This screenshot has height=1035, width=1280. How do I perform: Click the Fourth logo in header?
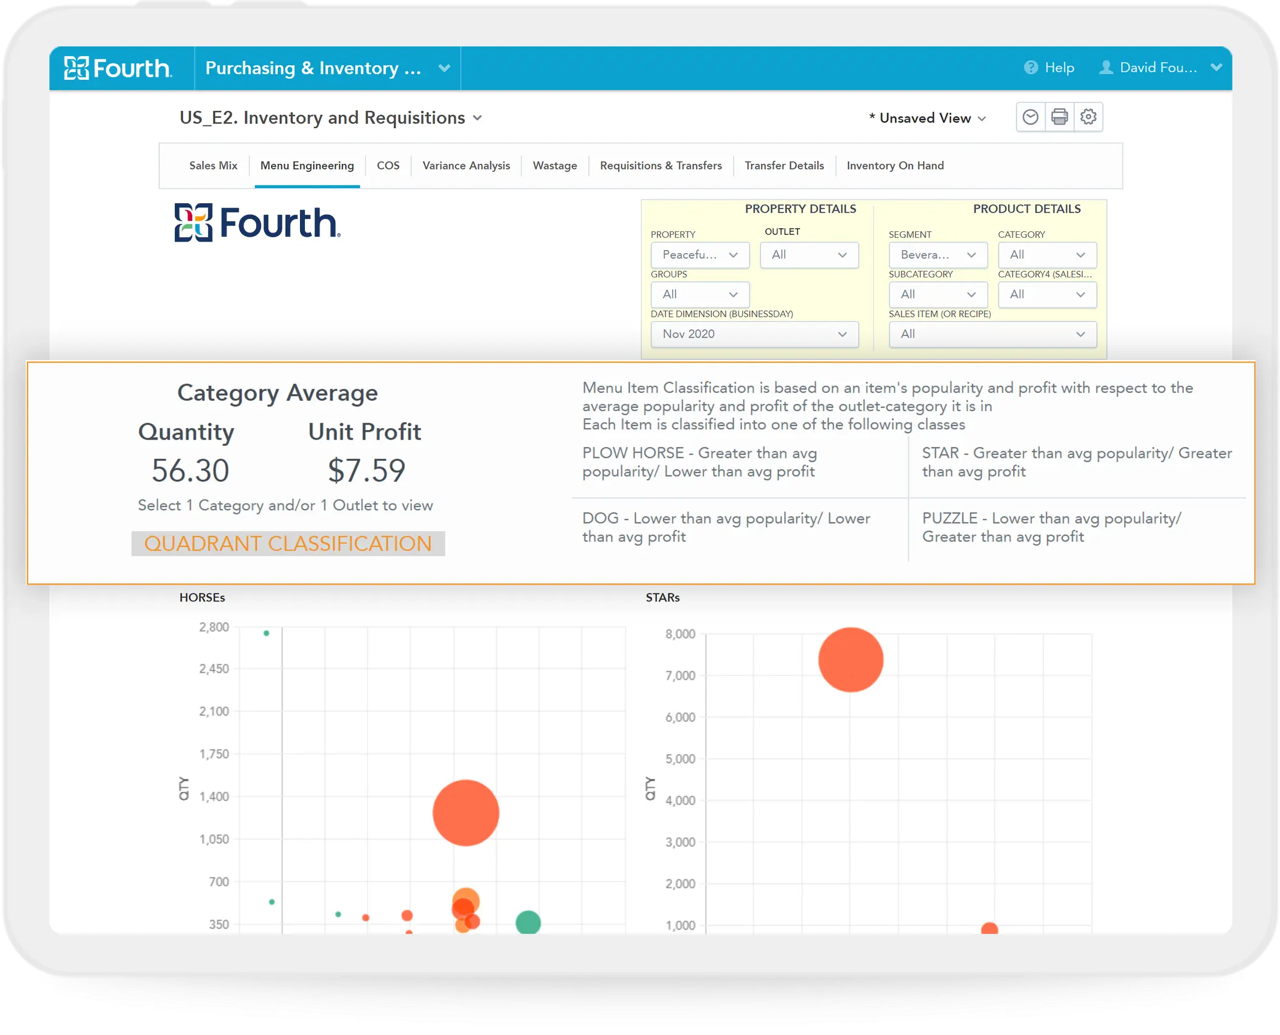click(x=118, y=68)
